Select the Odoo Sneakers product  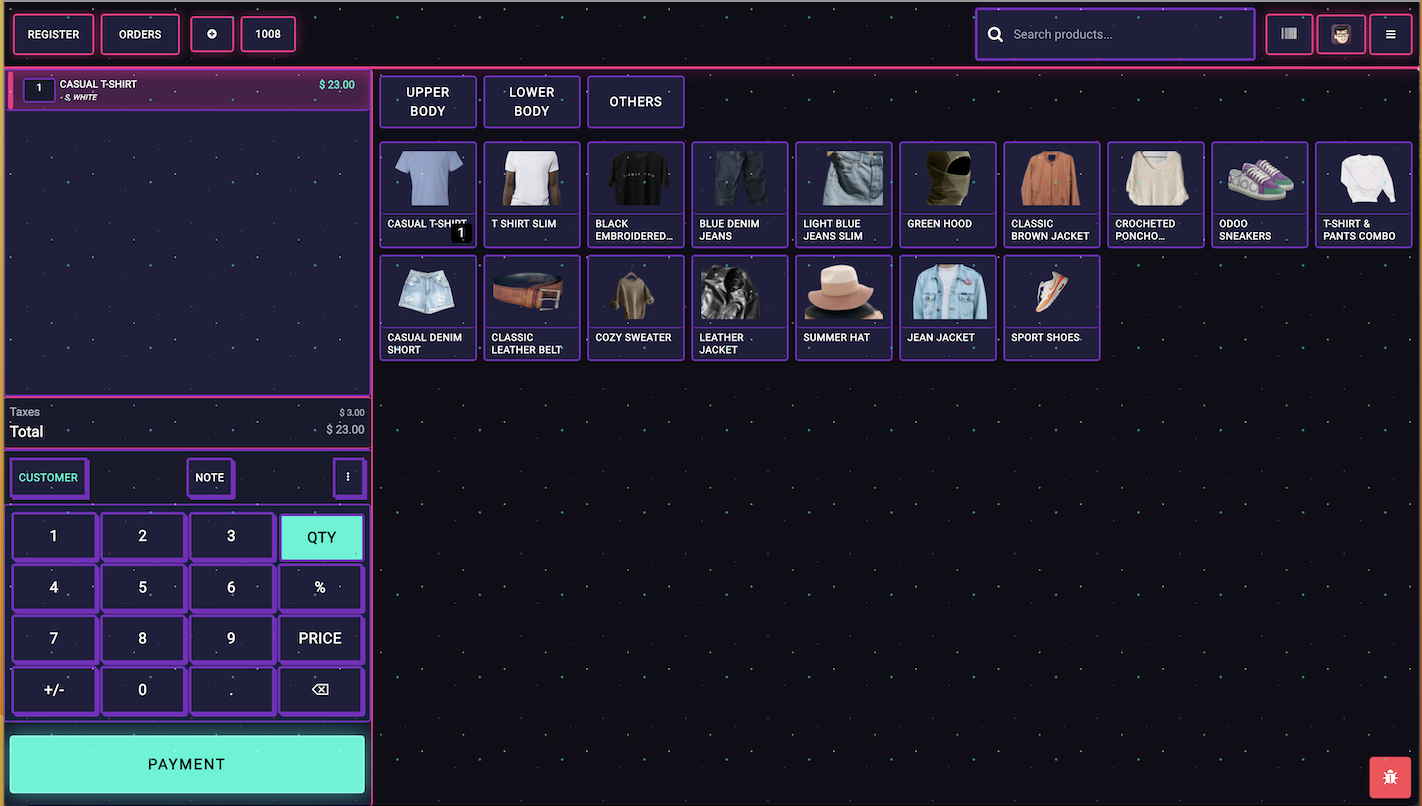(x=1259, y=194)
